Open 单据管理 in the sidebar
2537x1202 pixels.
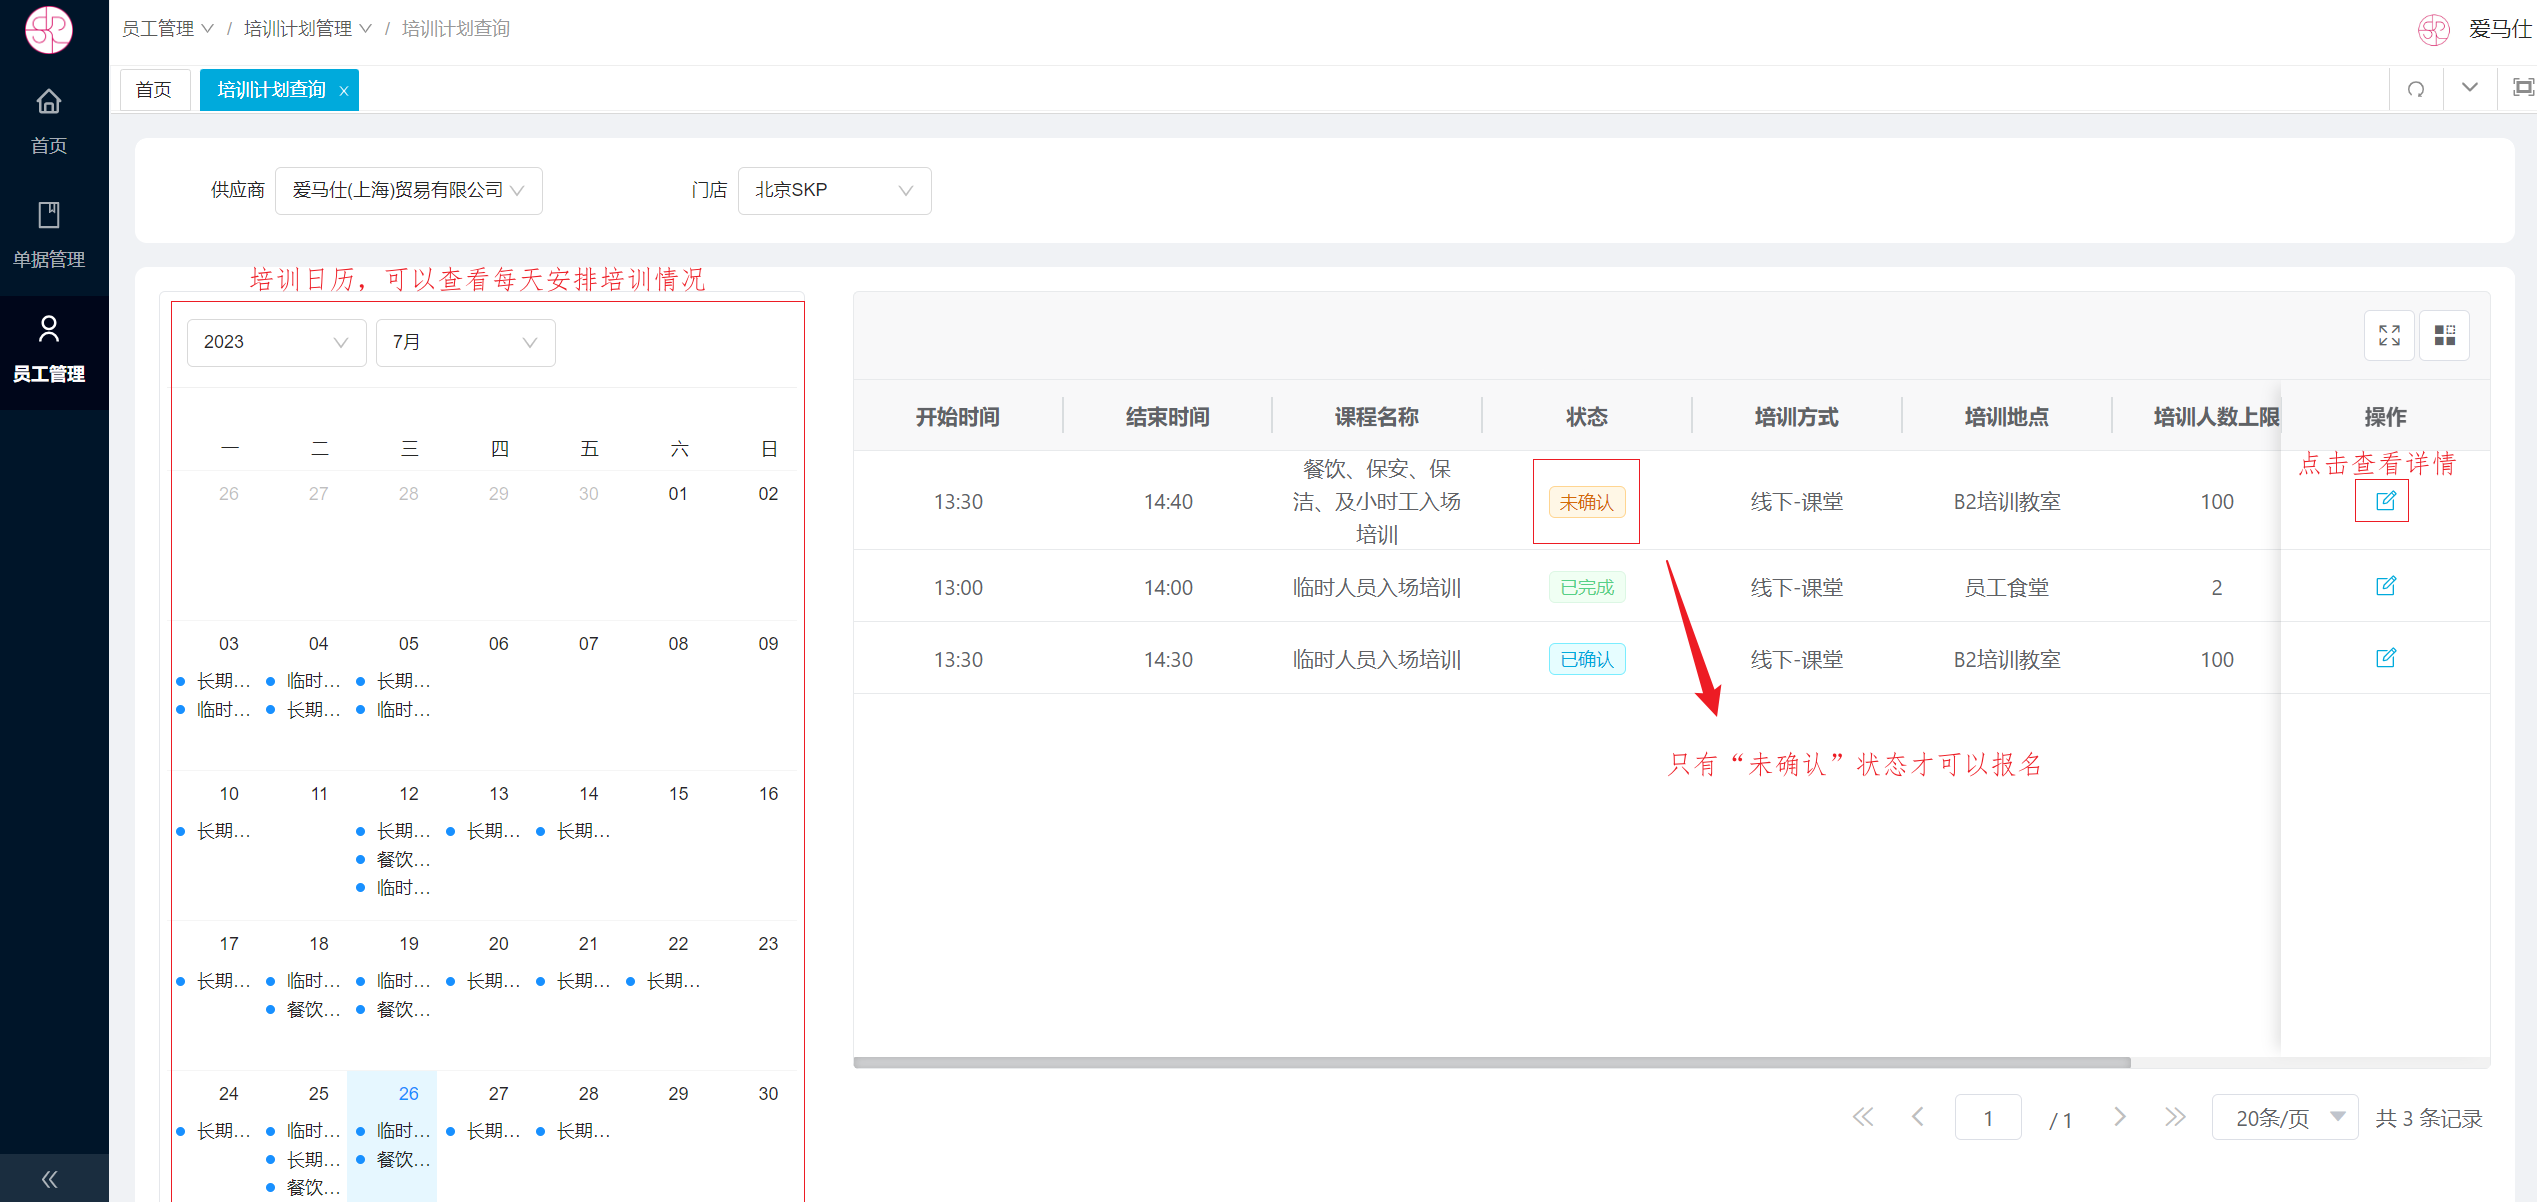(x=48, y=236)
